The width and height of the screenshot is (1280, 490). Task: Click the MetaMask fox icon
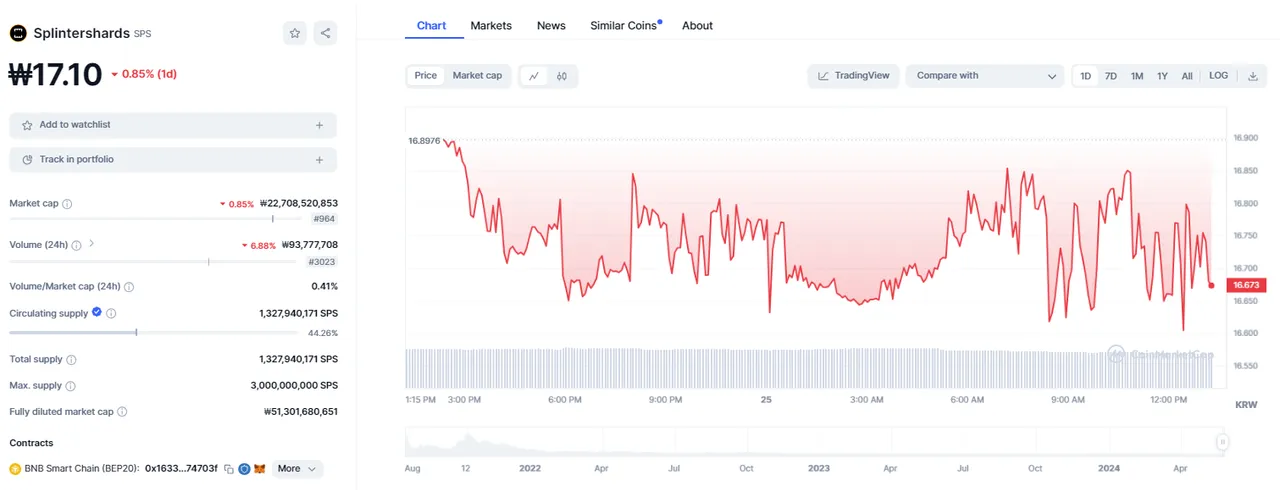point(259,469)
